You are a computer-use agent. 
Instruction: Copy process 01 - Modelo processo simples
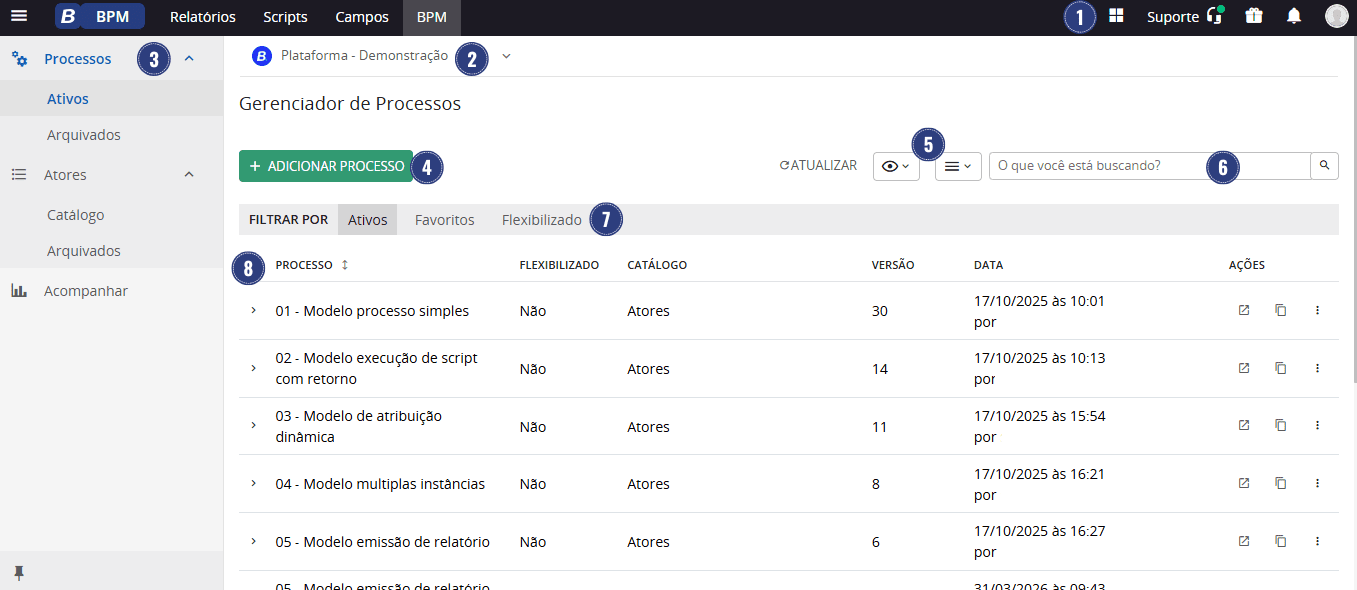[1281, 311]
